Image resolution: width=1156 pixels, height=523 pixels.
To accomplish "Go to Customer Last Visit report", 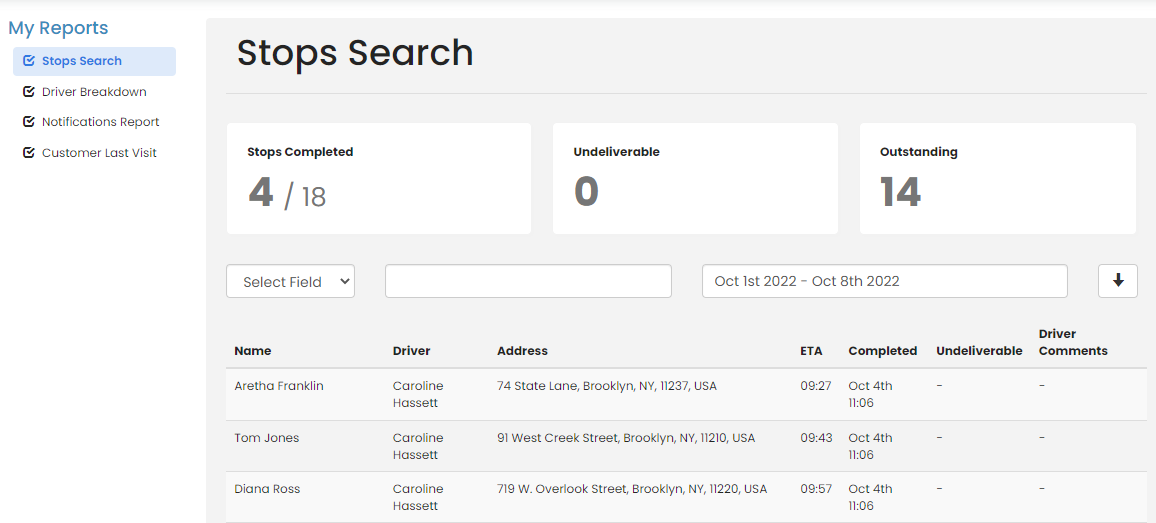I will pos(99,153).
